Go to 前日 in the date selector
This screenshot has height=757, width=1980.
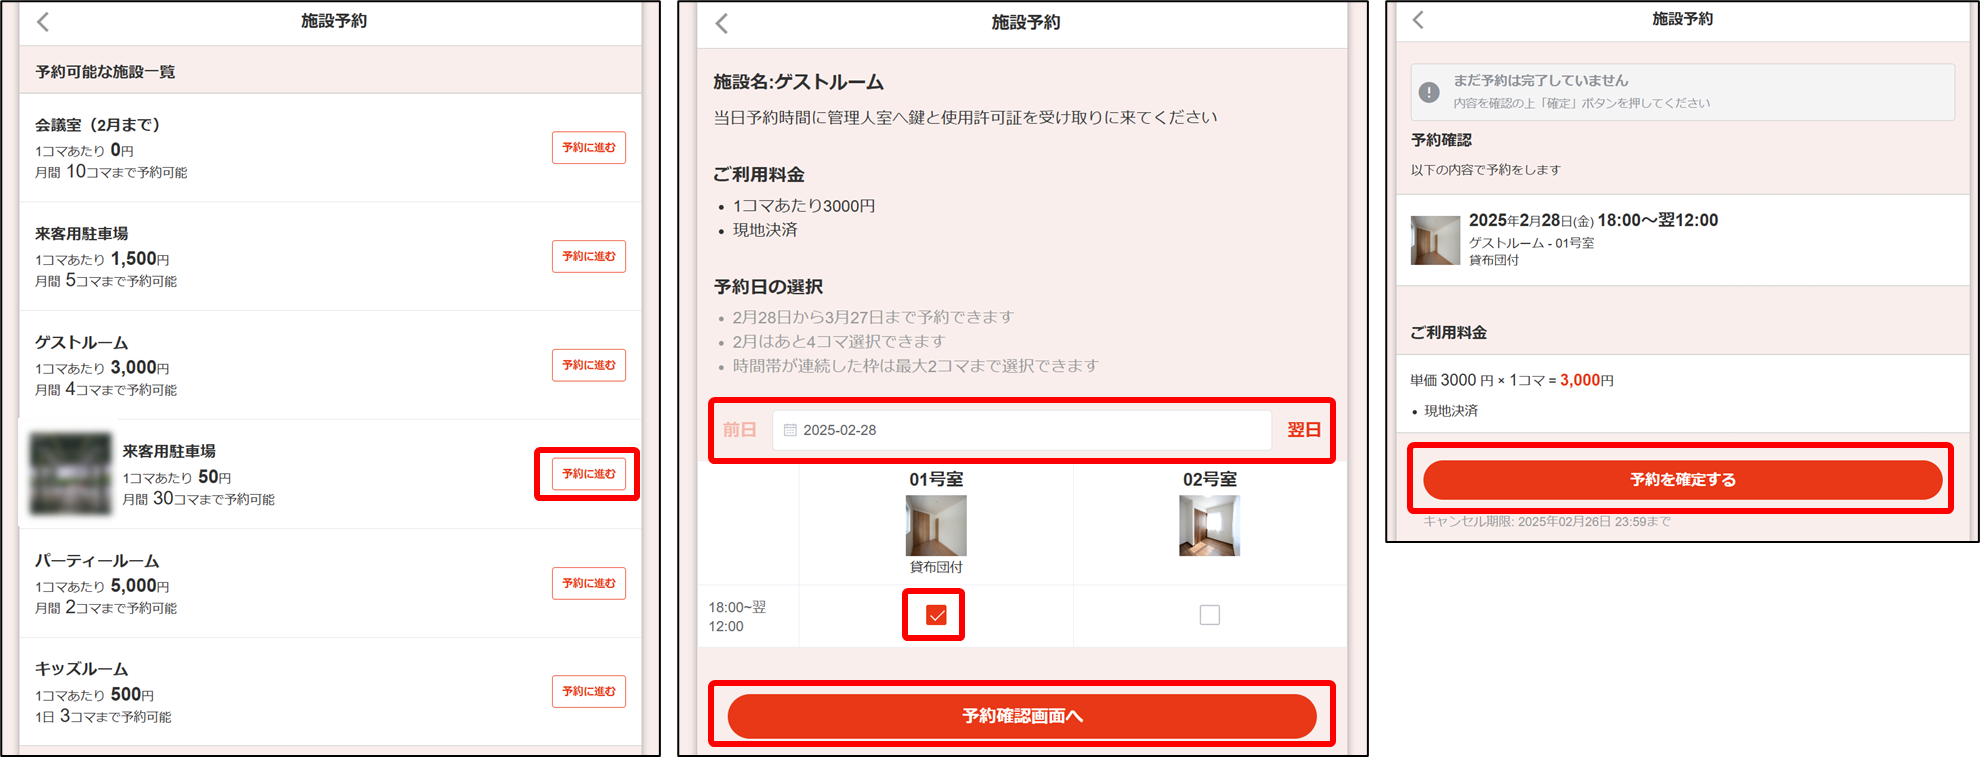click(739, 430)
